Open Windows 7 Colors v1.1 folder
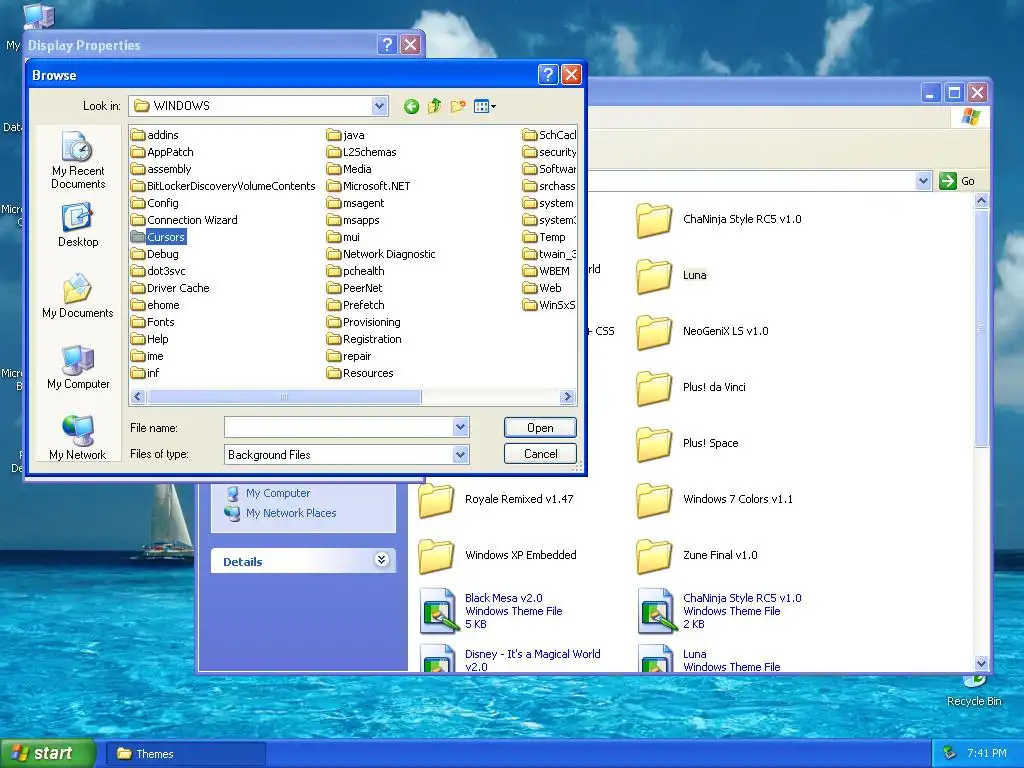This screenshot has width=1024, height=768. [x=714, y=500]
